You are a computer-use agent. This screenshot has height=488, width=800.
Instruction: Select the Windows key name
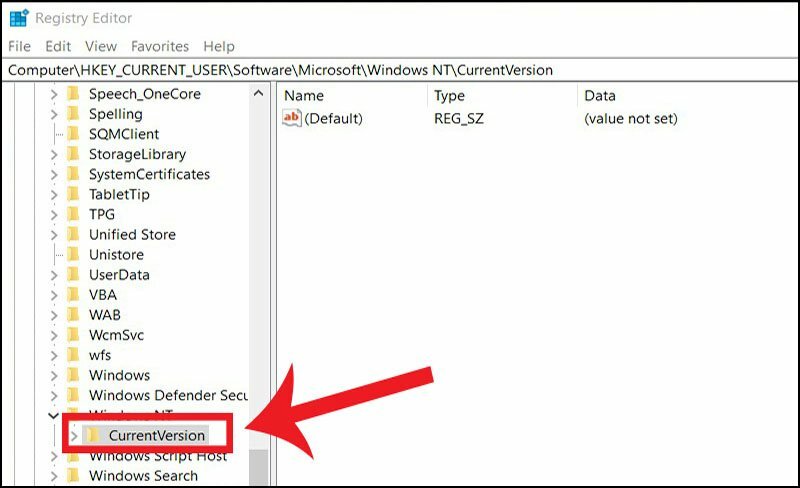tap(119, 375)
